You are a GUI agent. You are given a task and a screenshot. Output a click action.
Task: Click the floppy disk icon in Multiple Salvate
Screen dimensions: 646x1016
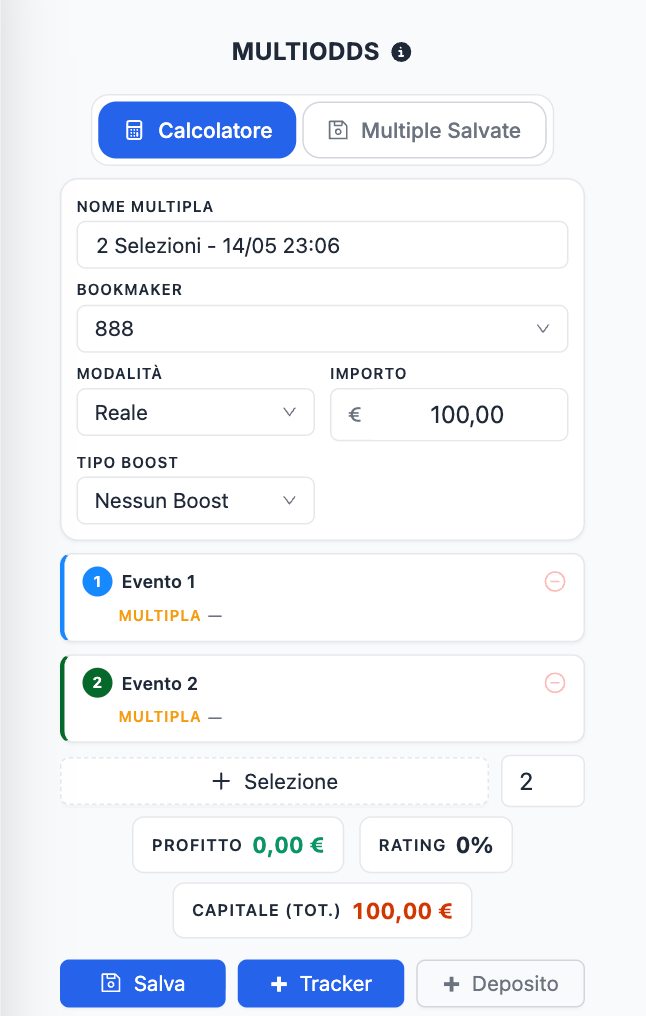pos(338,130)
